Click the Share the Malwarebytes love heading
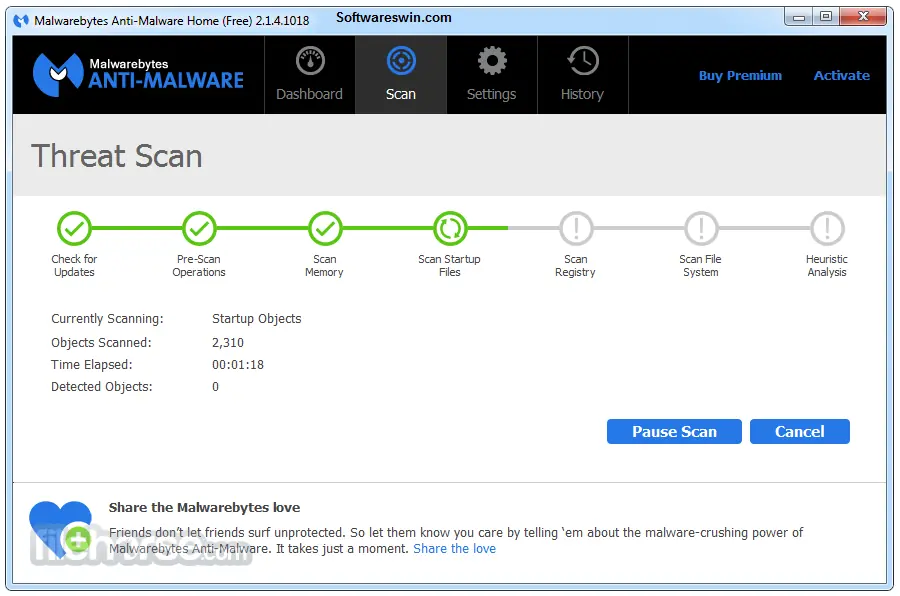 click(204, 508)
